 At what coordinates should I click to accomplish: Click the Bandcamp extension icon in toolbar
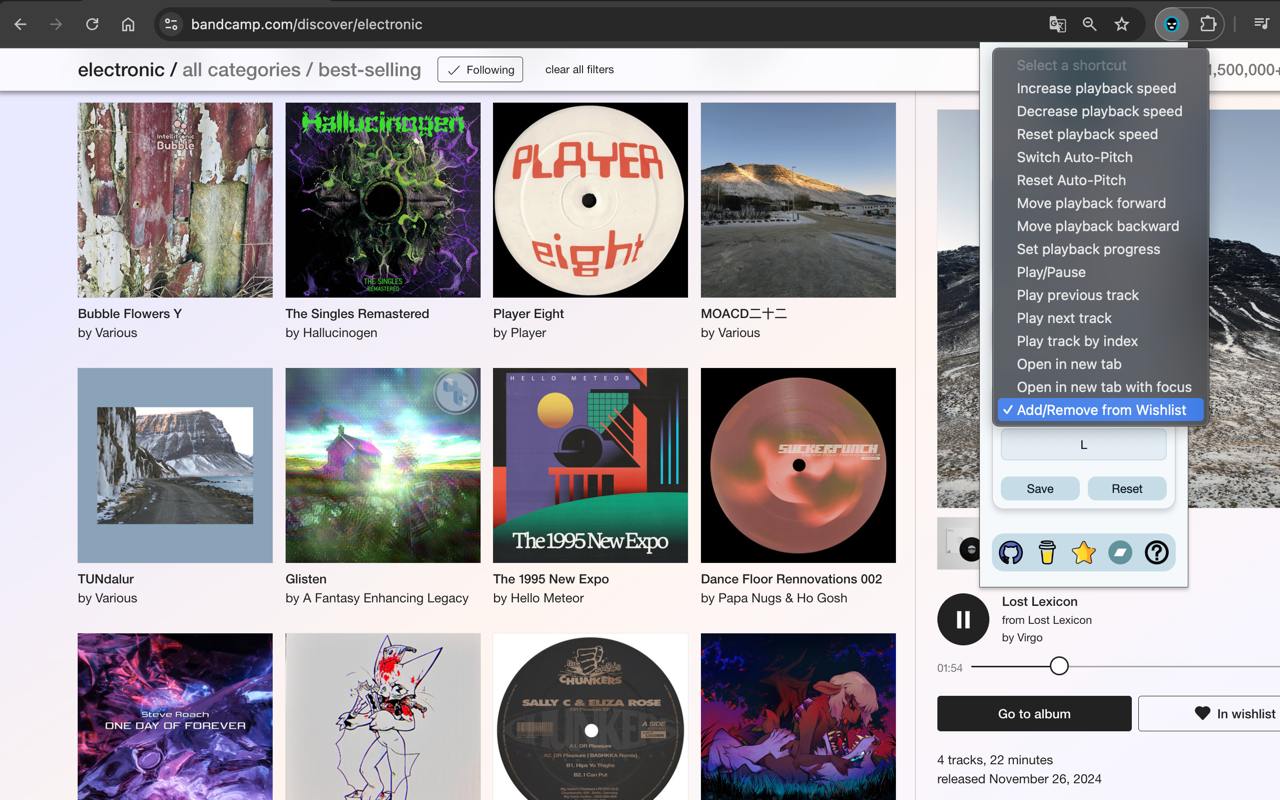click(1171, 24)
